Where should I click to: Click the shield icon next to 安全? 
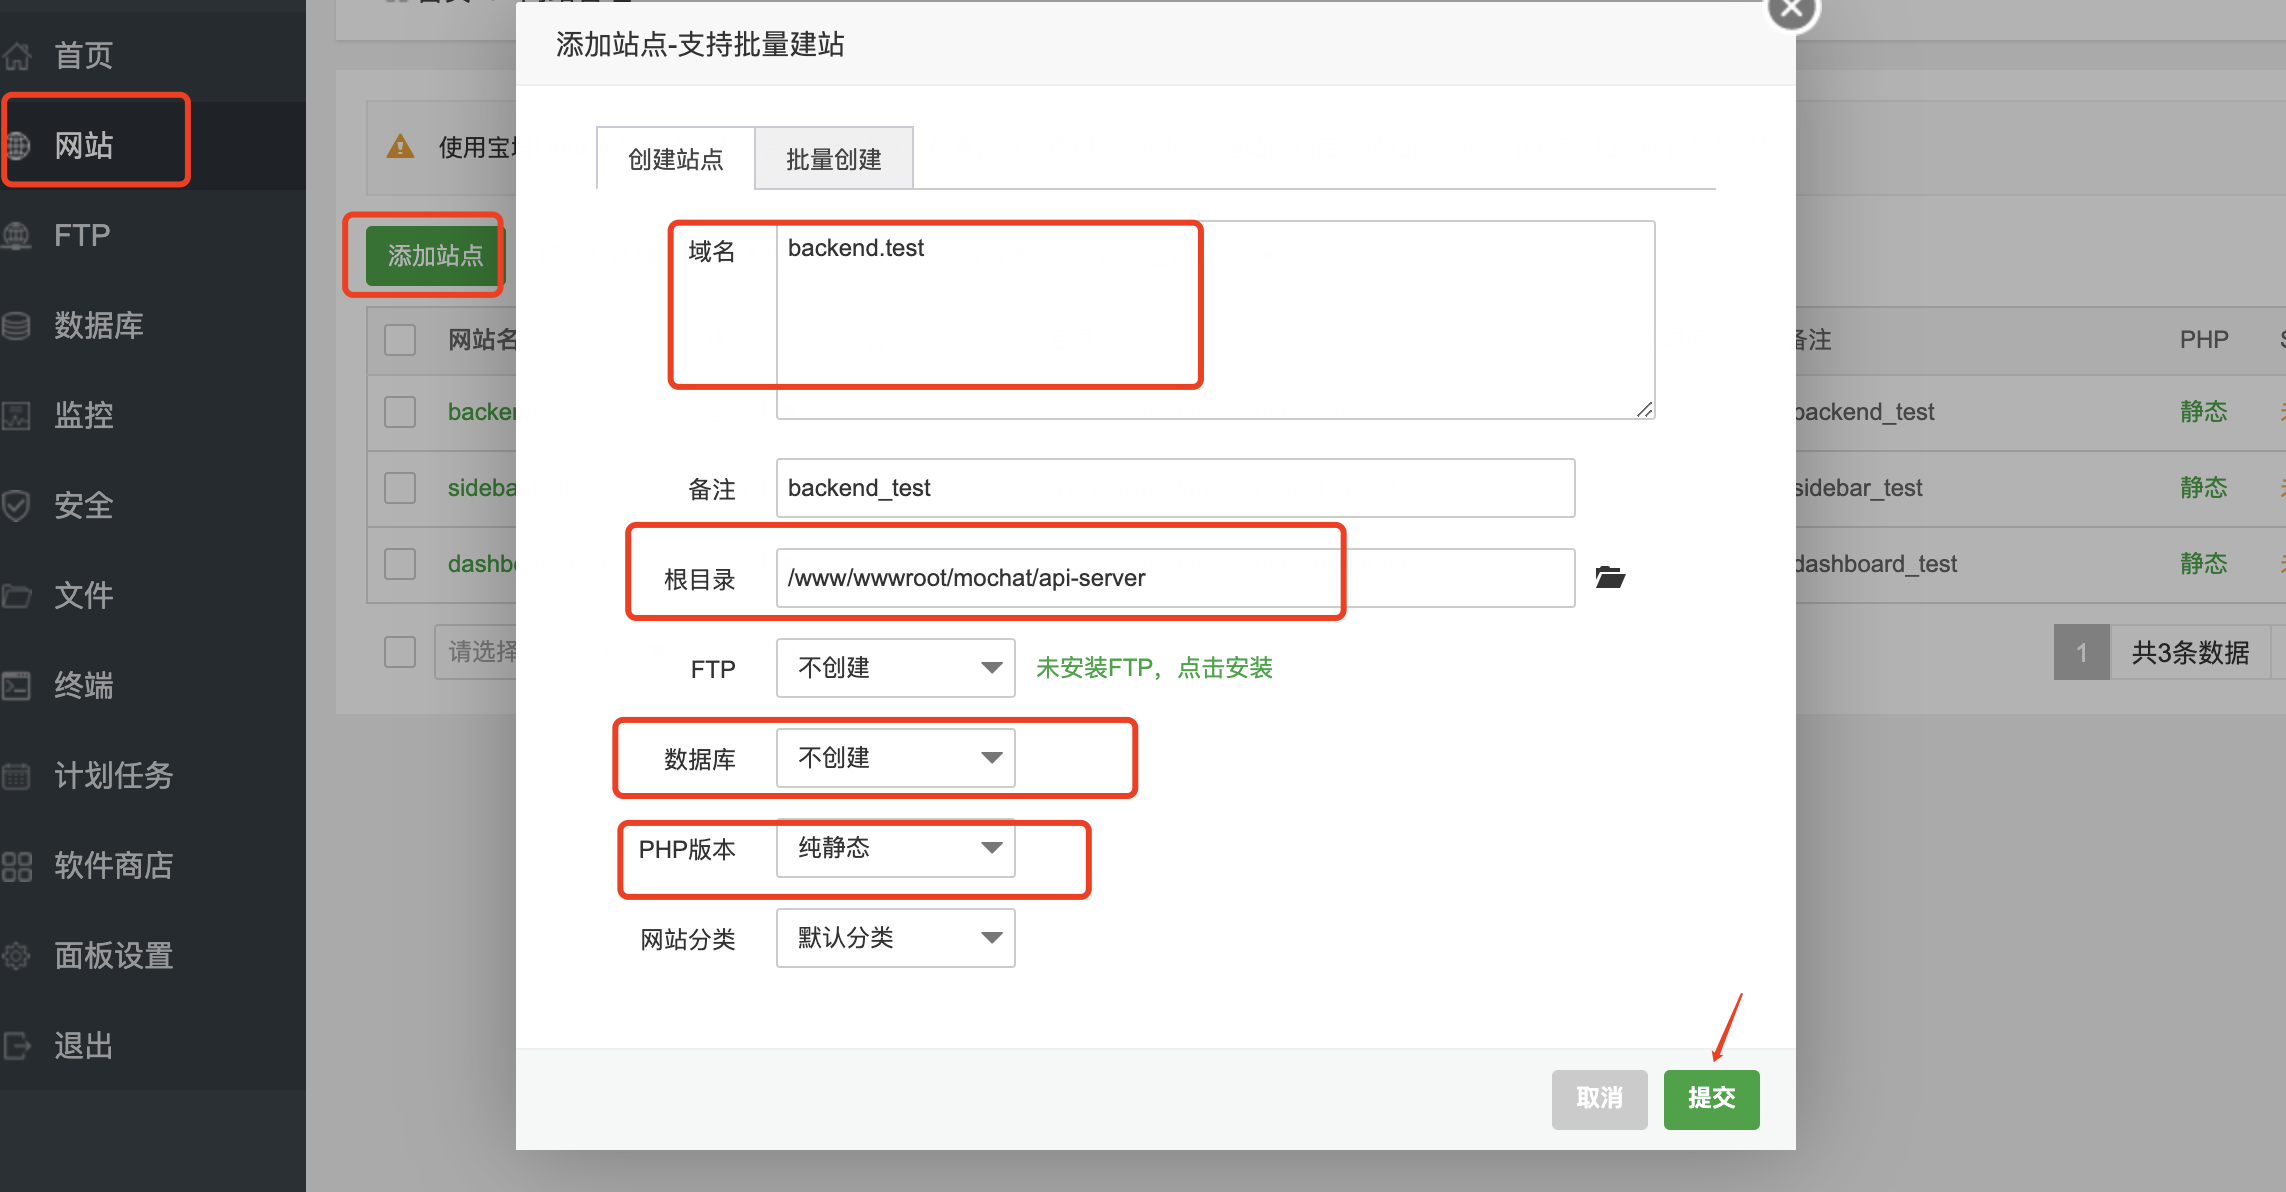click(x=16, y=506)
